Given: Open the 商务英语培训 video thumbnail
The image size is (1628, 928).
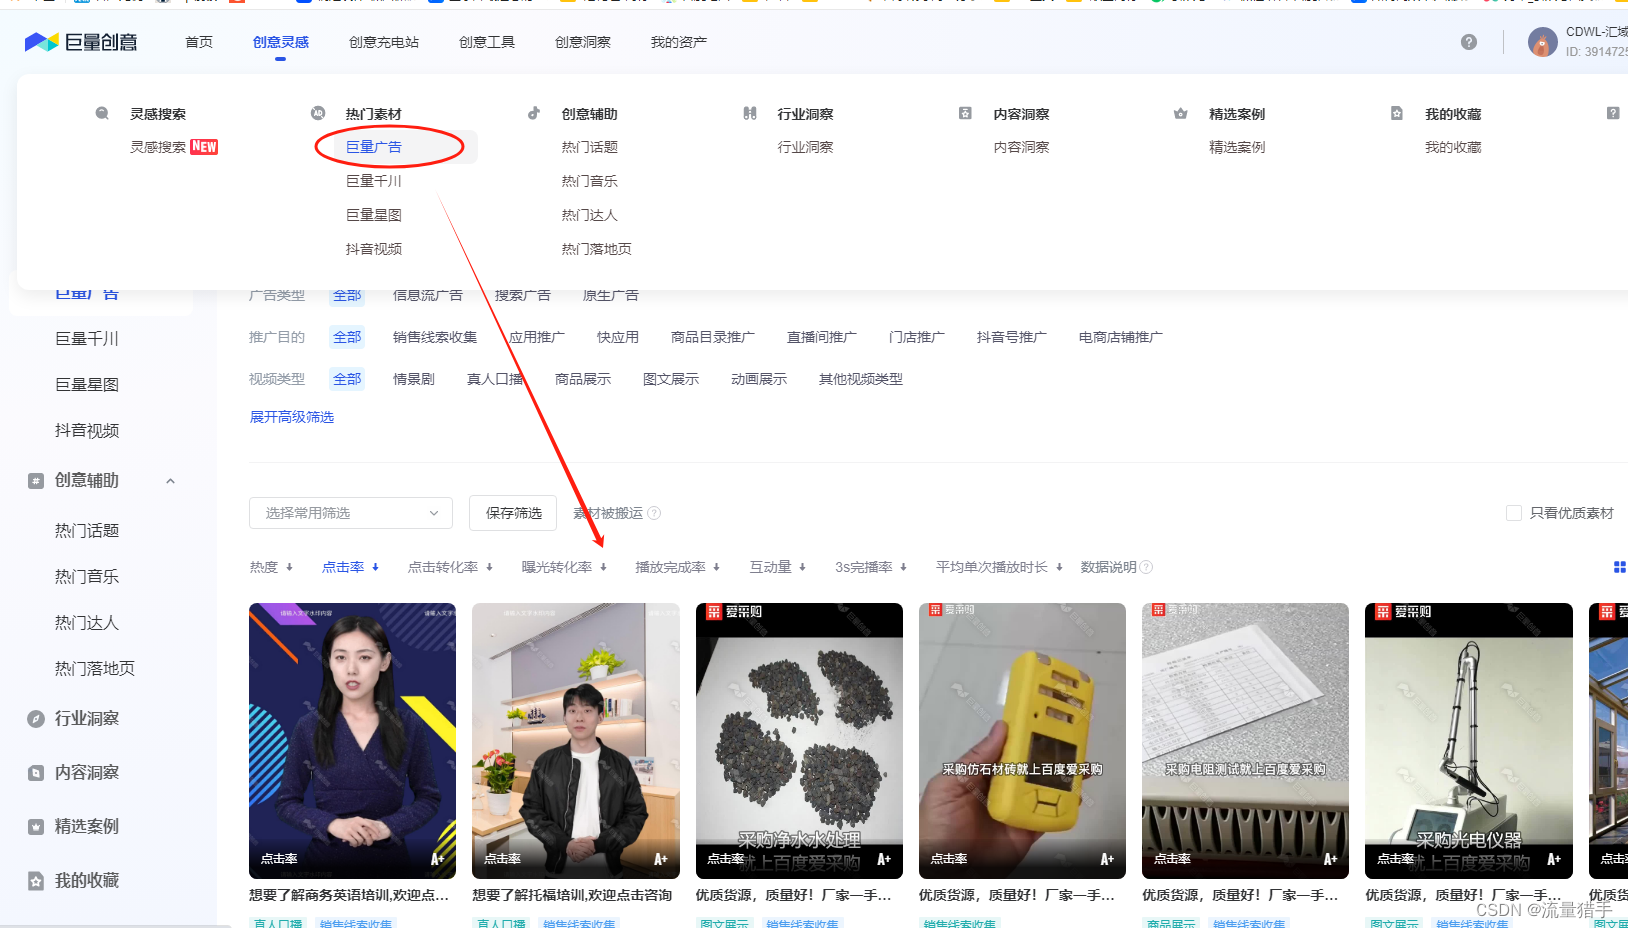Looking at the screenshot, I should point(352,741).
